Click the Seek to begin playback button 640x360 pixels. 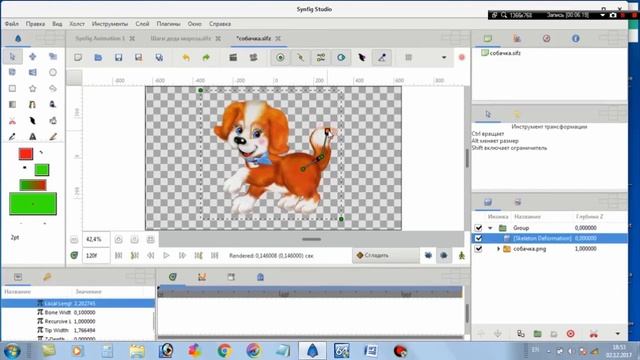click(118, 256)
